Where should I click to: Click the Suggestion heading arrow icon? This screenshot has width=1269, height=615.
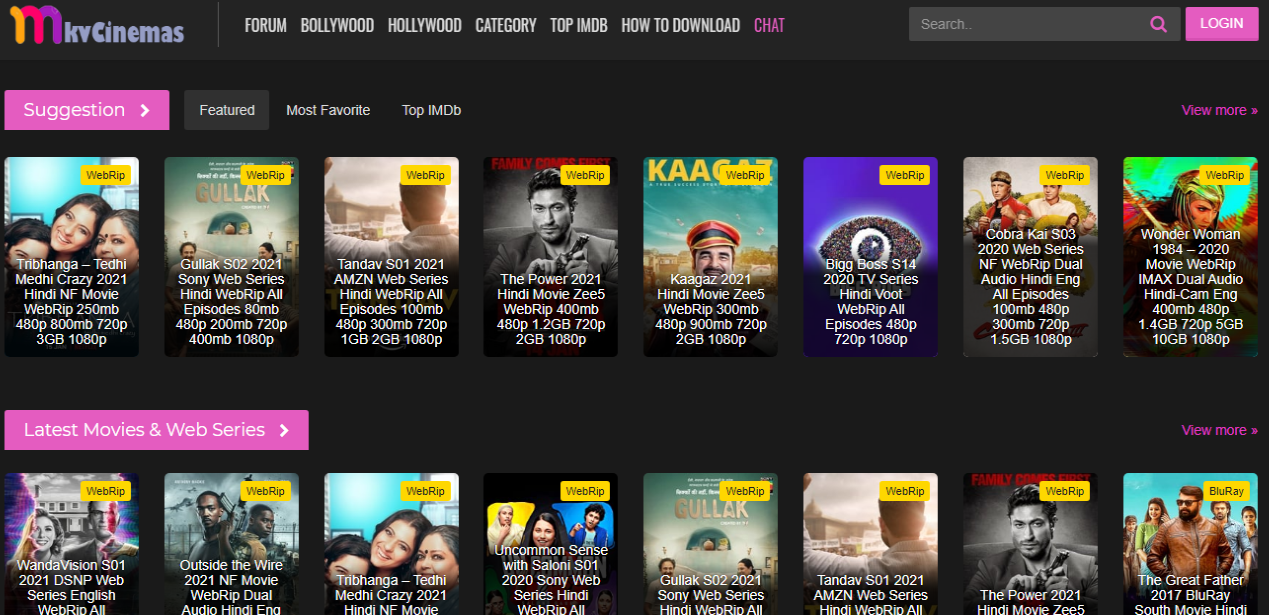(x=145, y=110)
